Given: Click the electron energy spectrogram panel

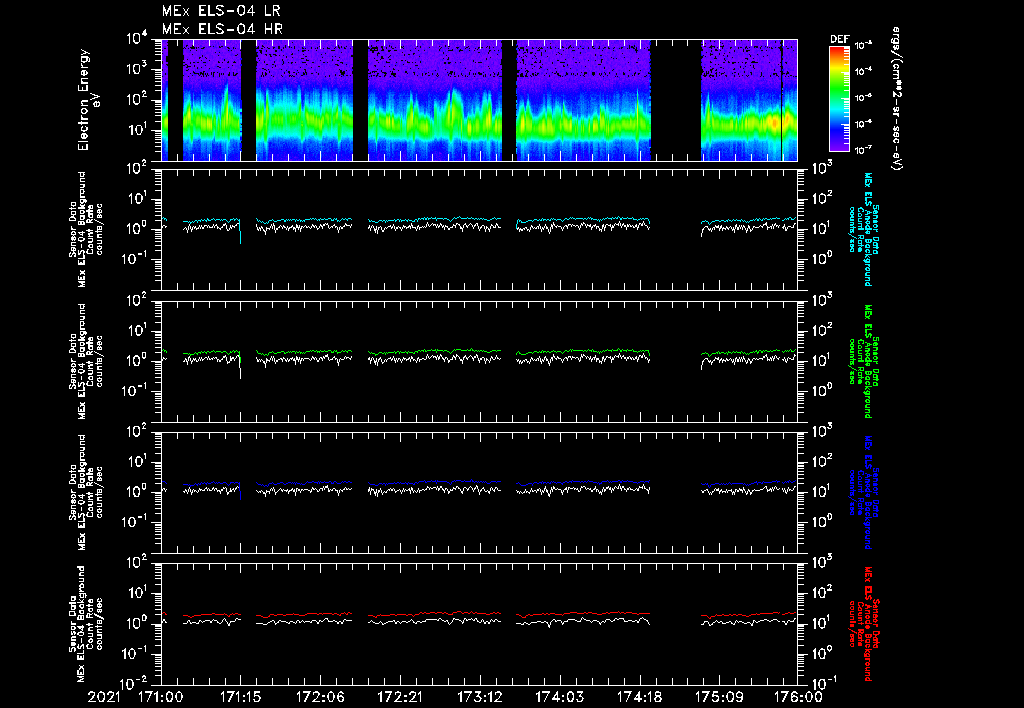Looking at the screenshot, I should [479, 100].
